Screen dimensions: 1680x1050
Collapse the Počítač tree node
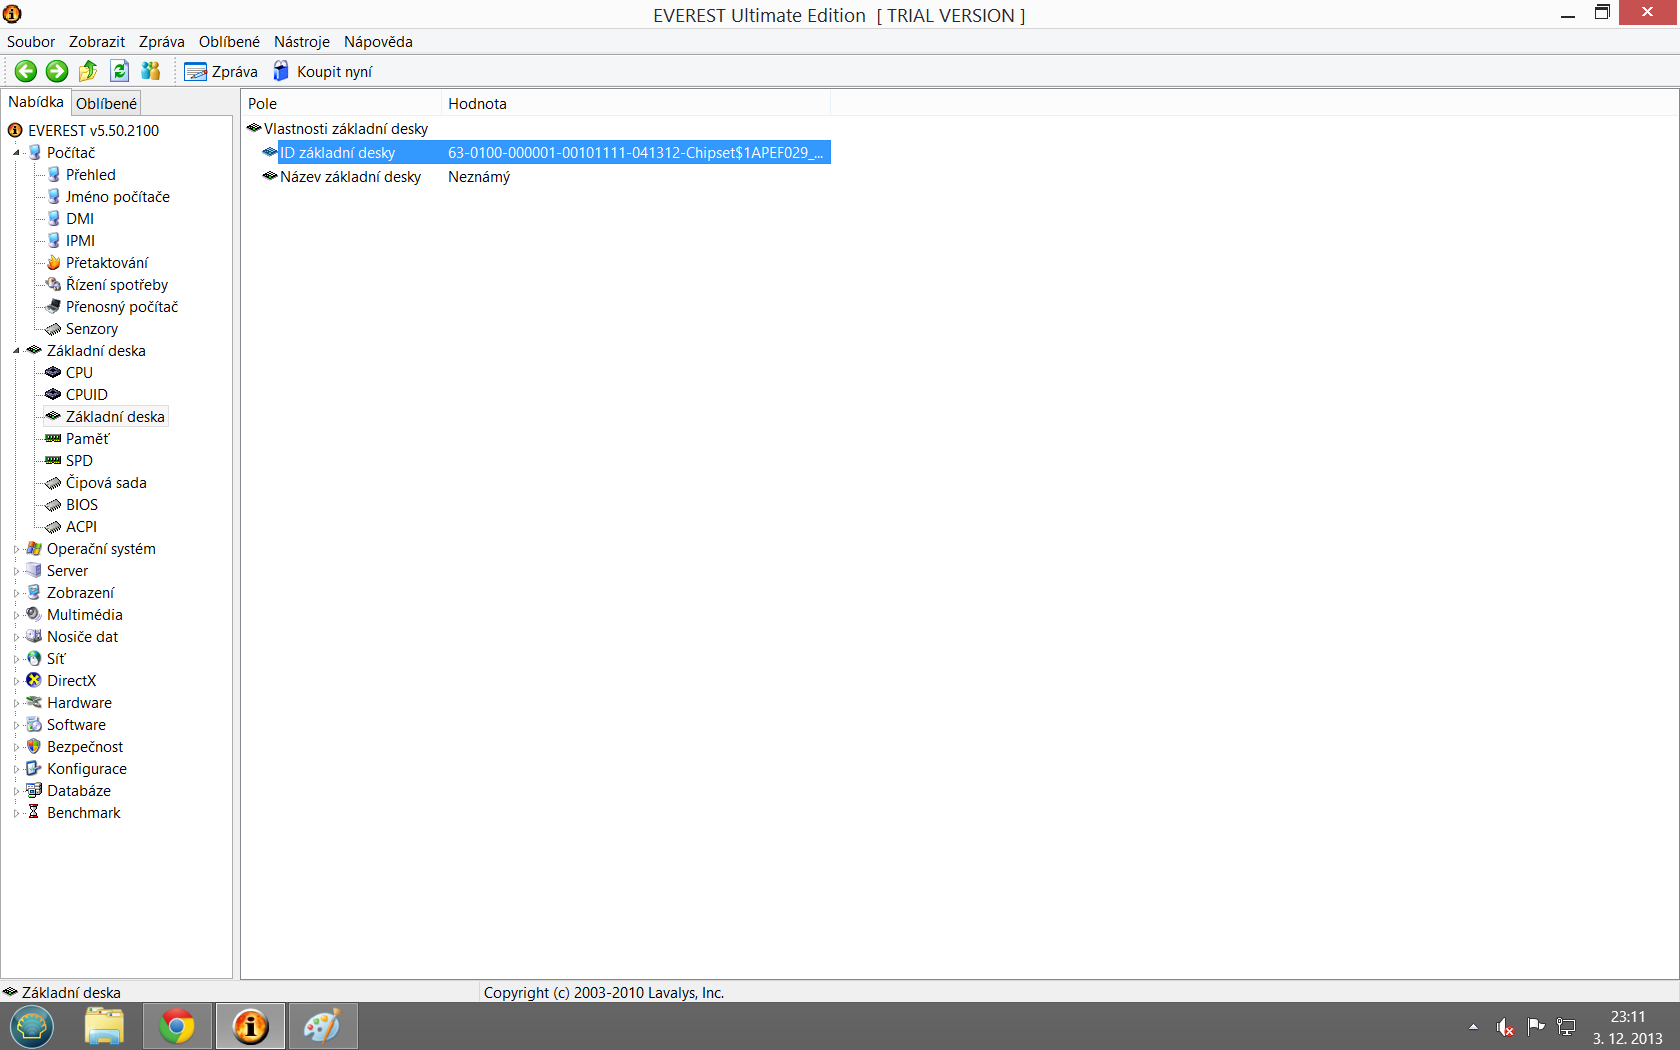[x=16, y=153]
